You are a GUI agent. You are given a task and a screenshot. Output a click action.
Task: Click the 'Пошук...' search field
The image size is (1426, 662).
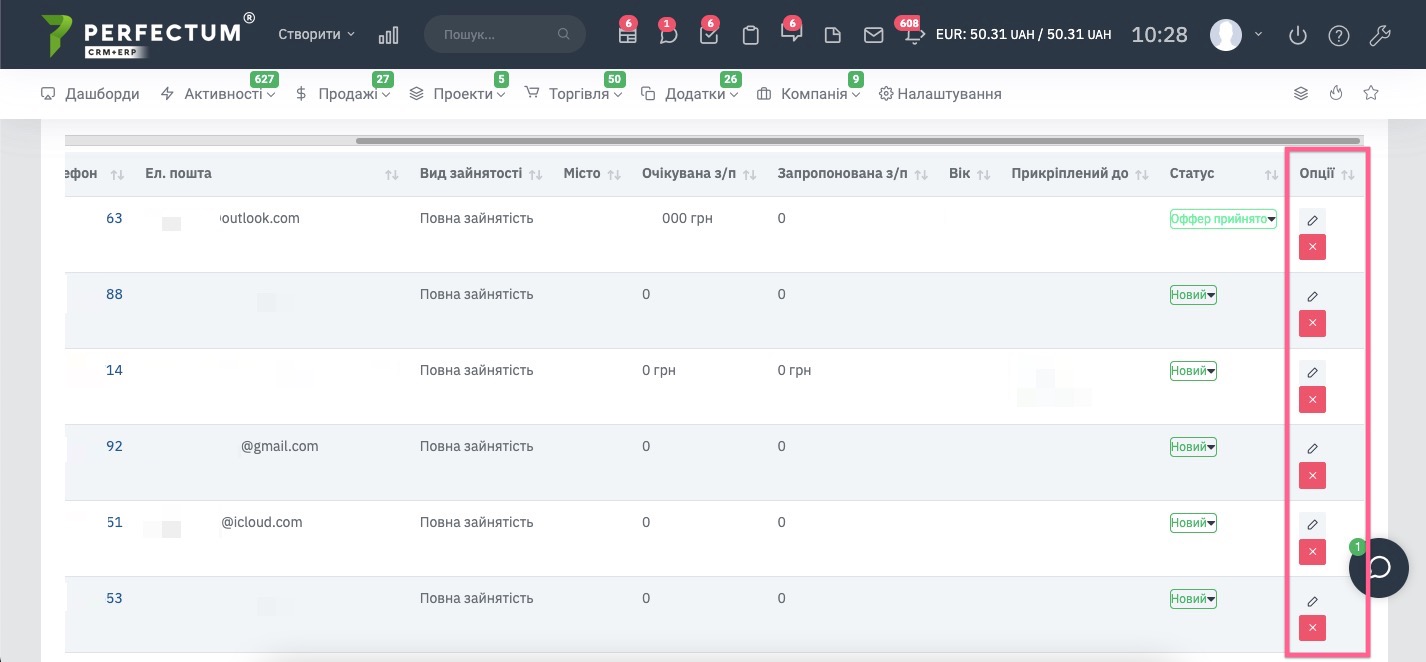pyautogui.click(x=497, y=34)
